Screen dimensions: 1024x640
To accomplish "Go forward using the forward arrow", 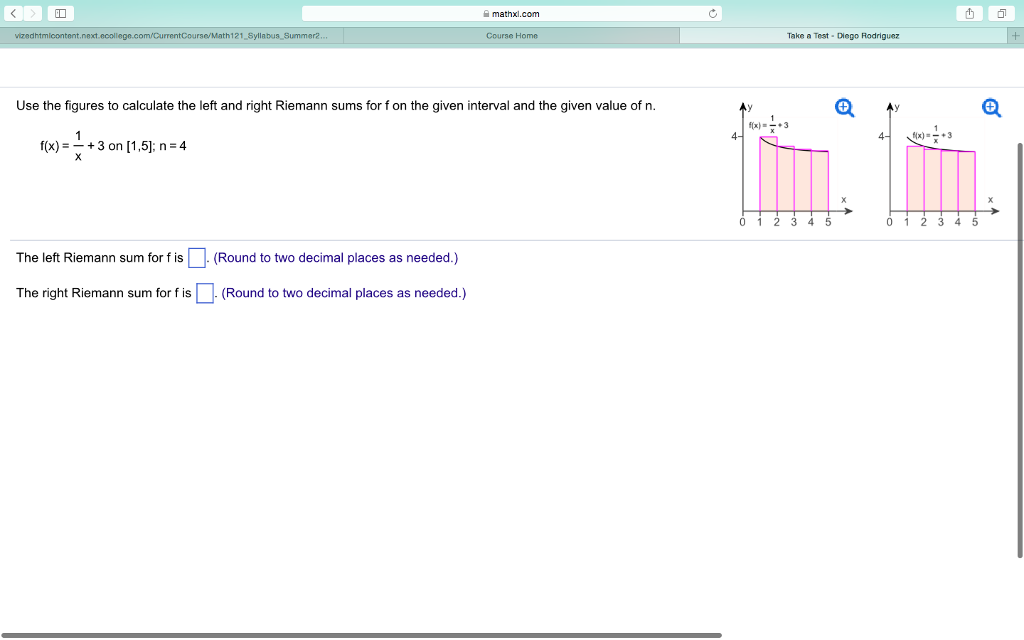I will pyautogui.click(x=33, y=14).
